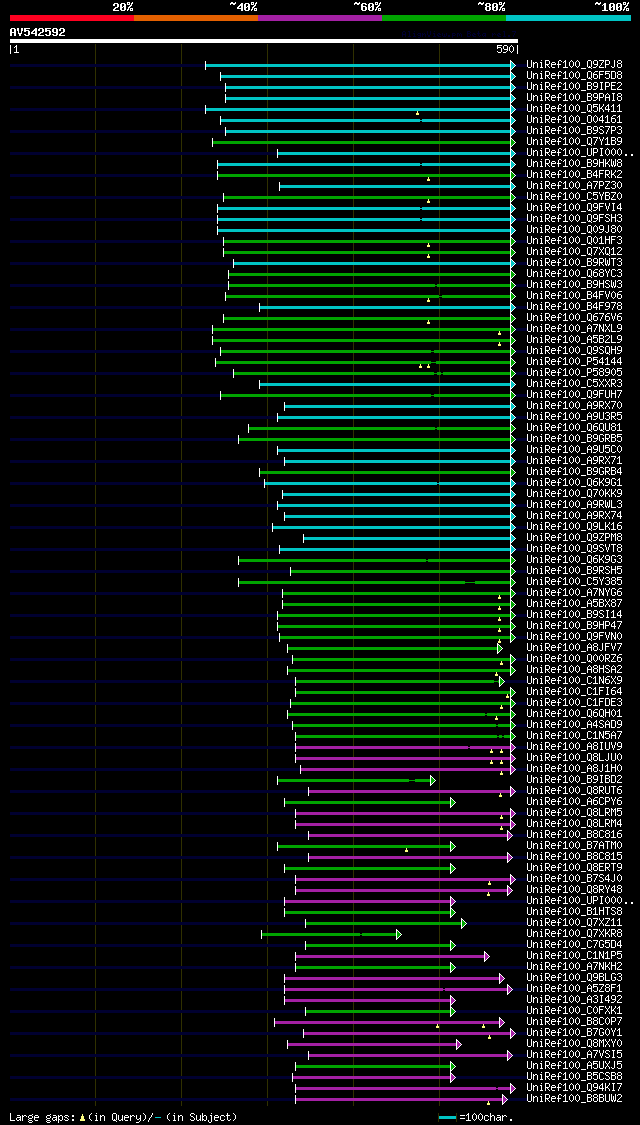Image resolution: width=640 pixels, height=1125 pixels.
Task: Open hit UniRef100_A8IUV9
Action: 574,747
